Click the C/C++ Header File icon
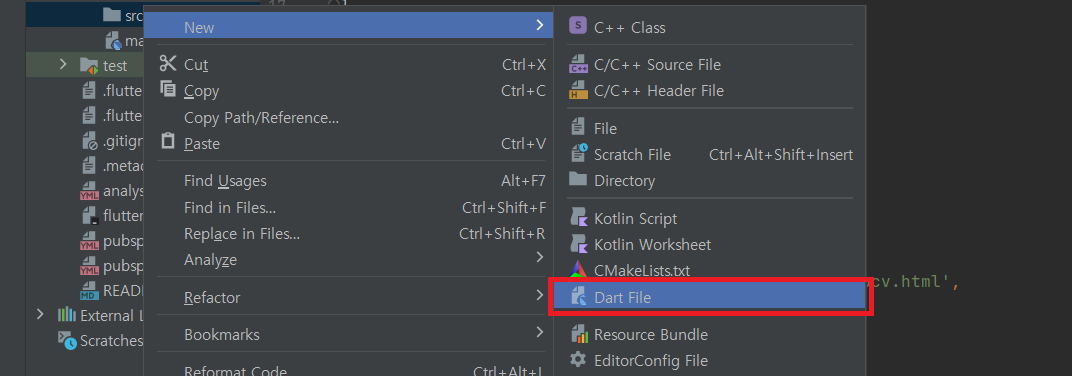 578,91
